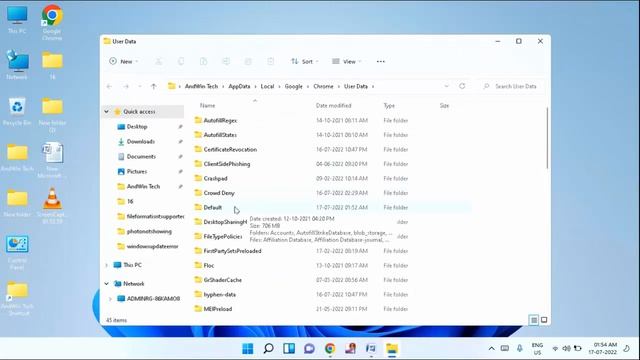Image resolution: width=640 pixels, height=360 pixels.
Task: Click the file list vertical scrollbar
Action: point(547,138)
